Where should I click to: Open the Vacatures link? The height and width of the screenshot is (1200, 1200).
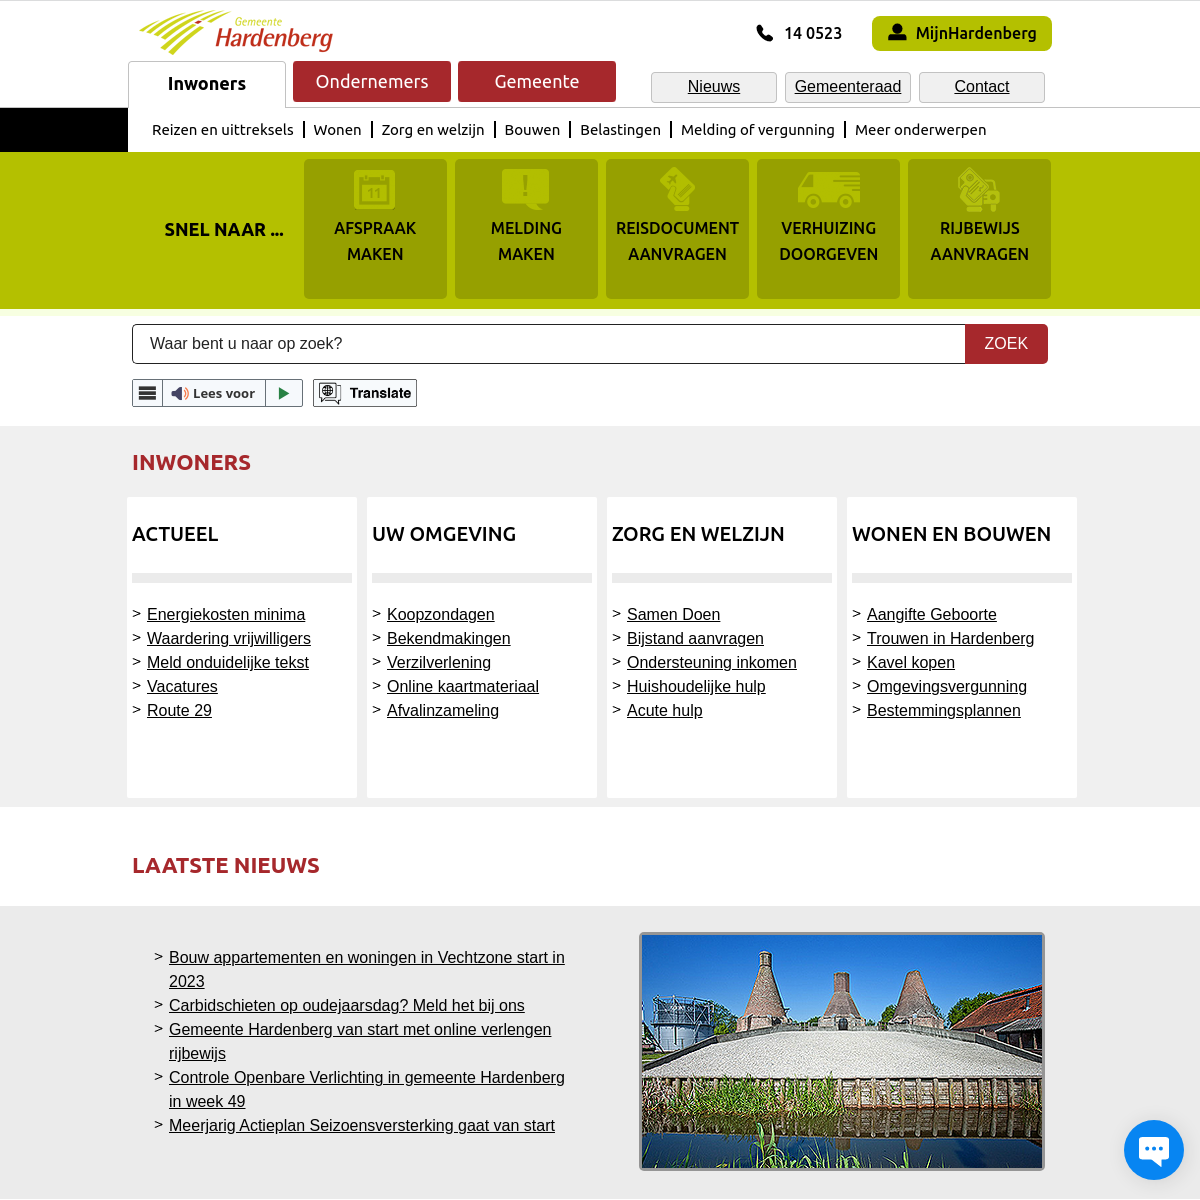182,686
